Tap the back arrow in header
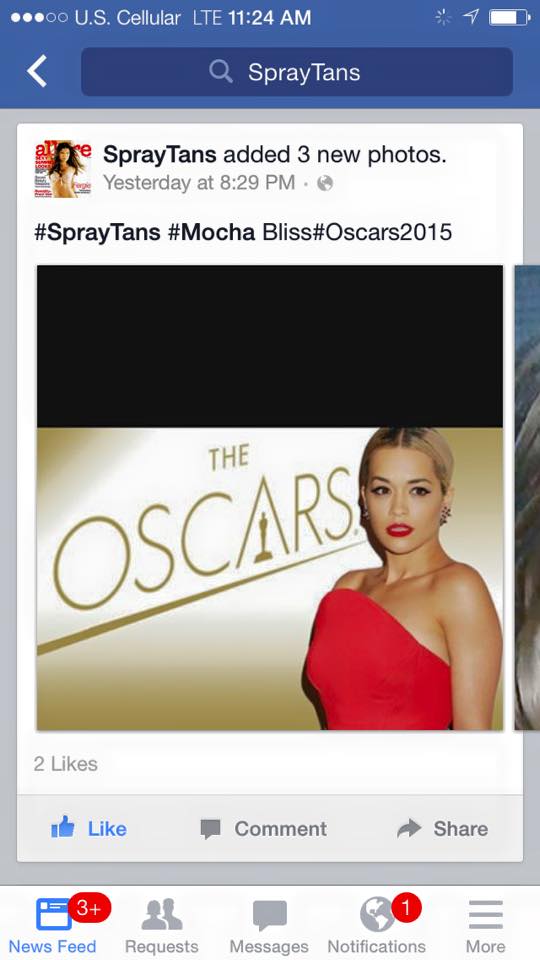This screenshot has height=960, width=540. pyautogui.click(x=37, y=72)
